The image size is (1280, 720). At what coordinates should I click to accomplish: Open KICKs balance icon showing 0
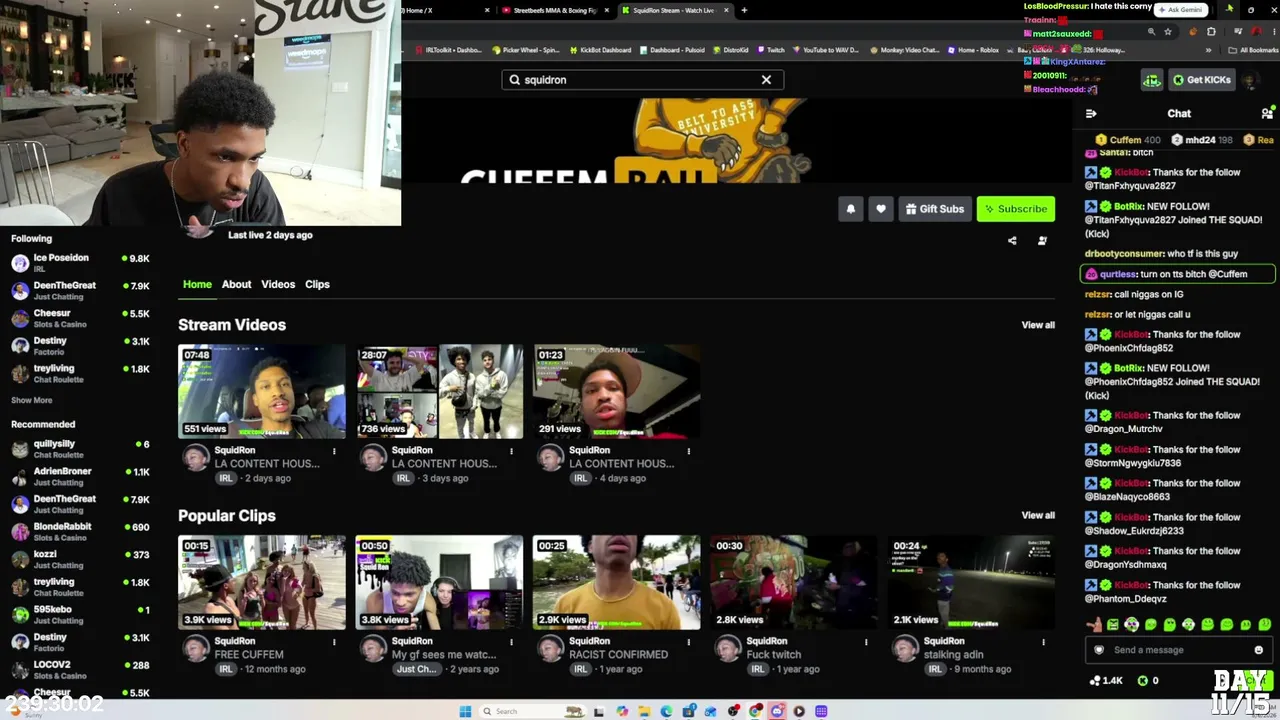pyautogui.click(x=1143, y=681)
